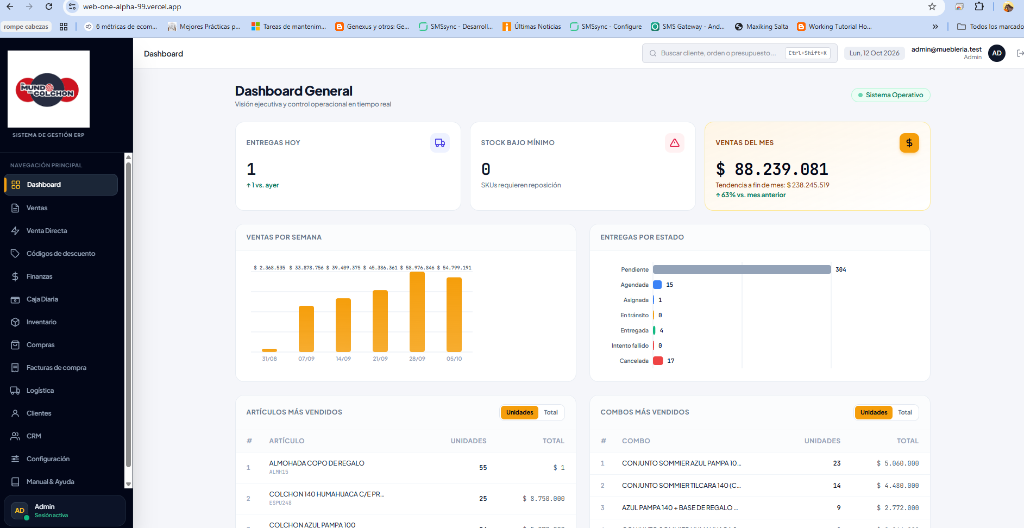Click the 07/09 weekly sales bar

pos(306,329)
